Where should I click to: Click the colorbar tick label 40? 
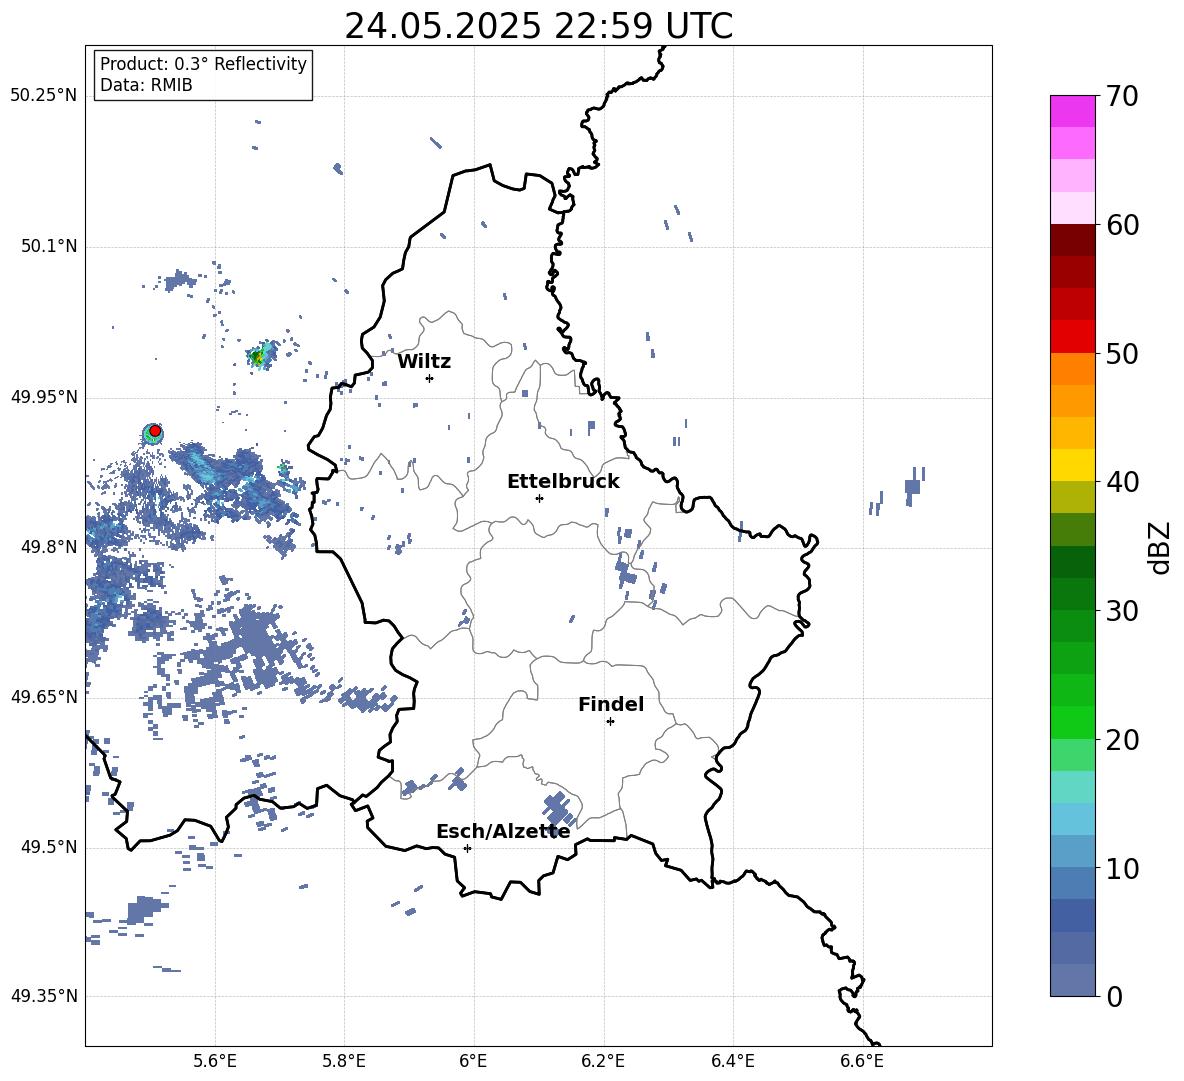(1122, 482)
